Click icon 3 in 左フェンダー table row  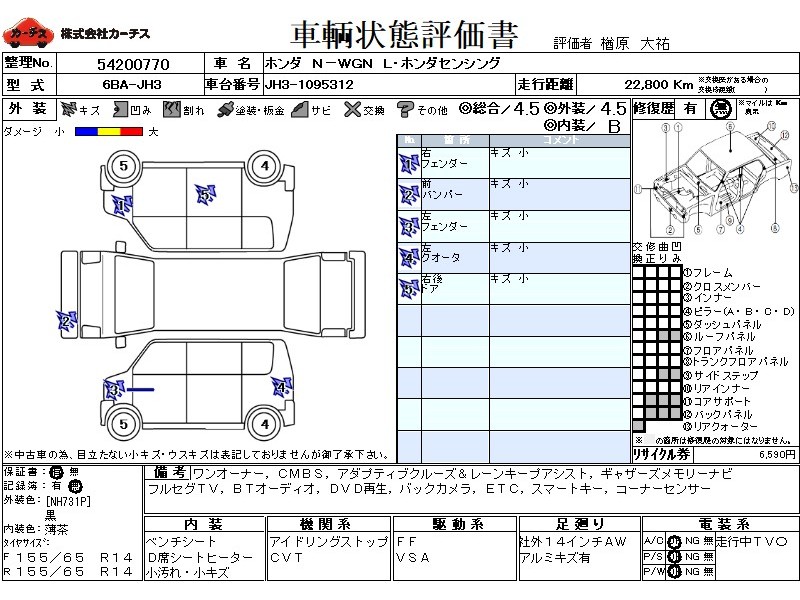click(x=409, y=227)
